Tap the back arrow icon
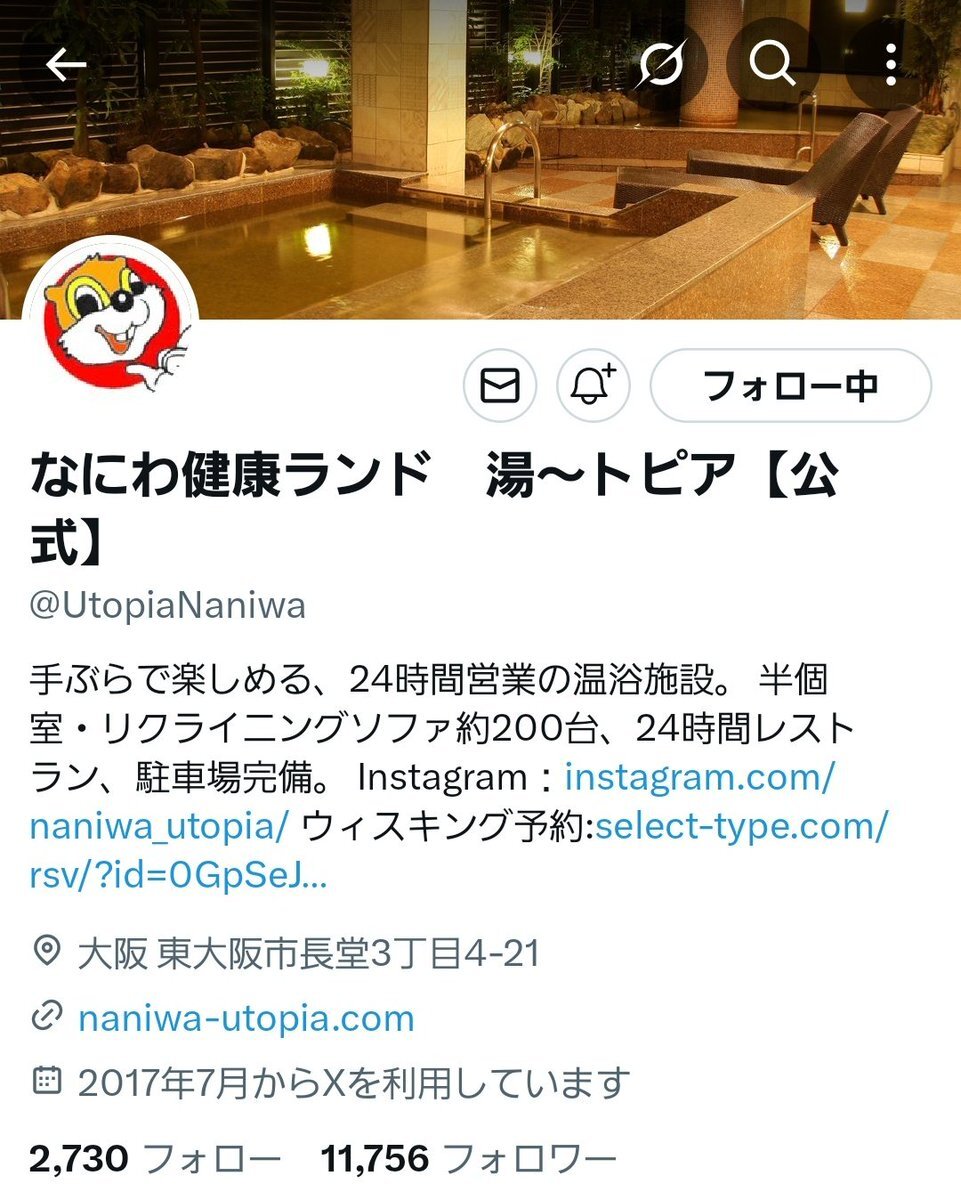This screenshot has height=1200, width=961. point(66,66)
